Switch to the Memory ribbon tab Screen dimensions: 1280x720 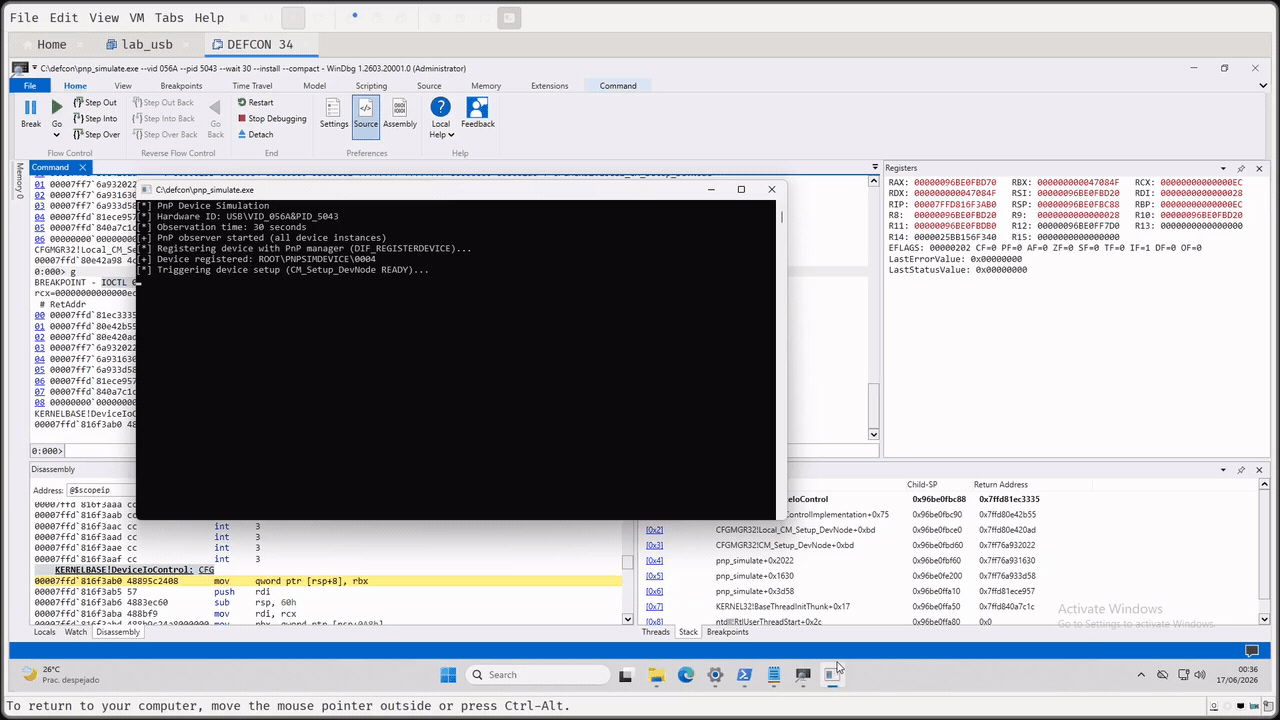click(486, 86)
